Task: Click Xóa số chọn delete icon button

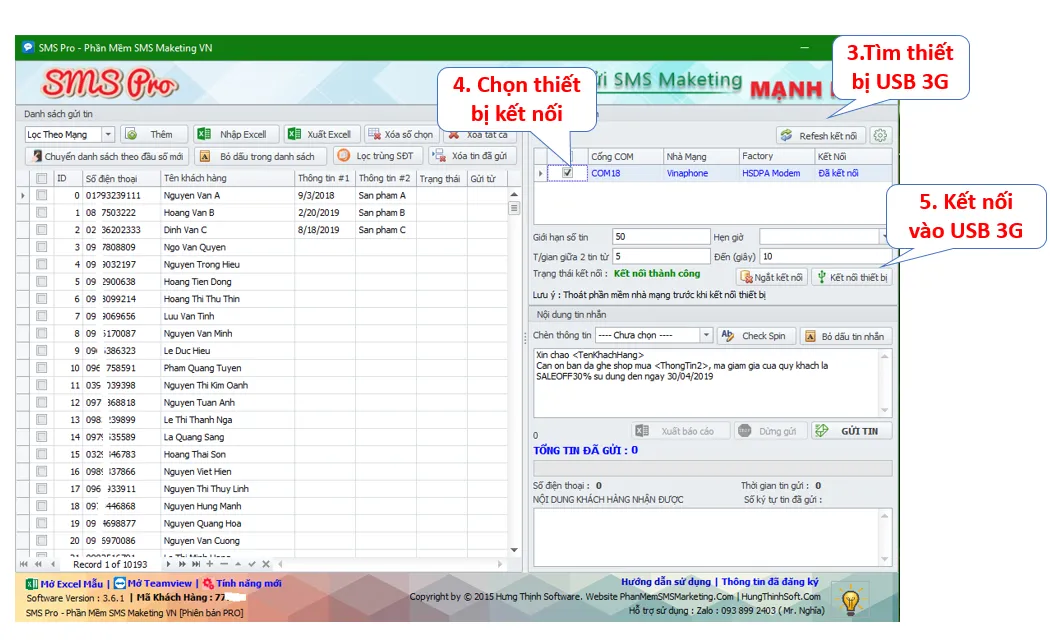Action: (401, 134)
